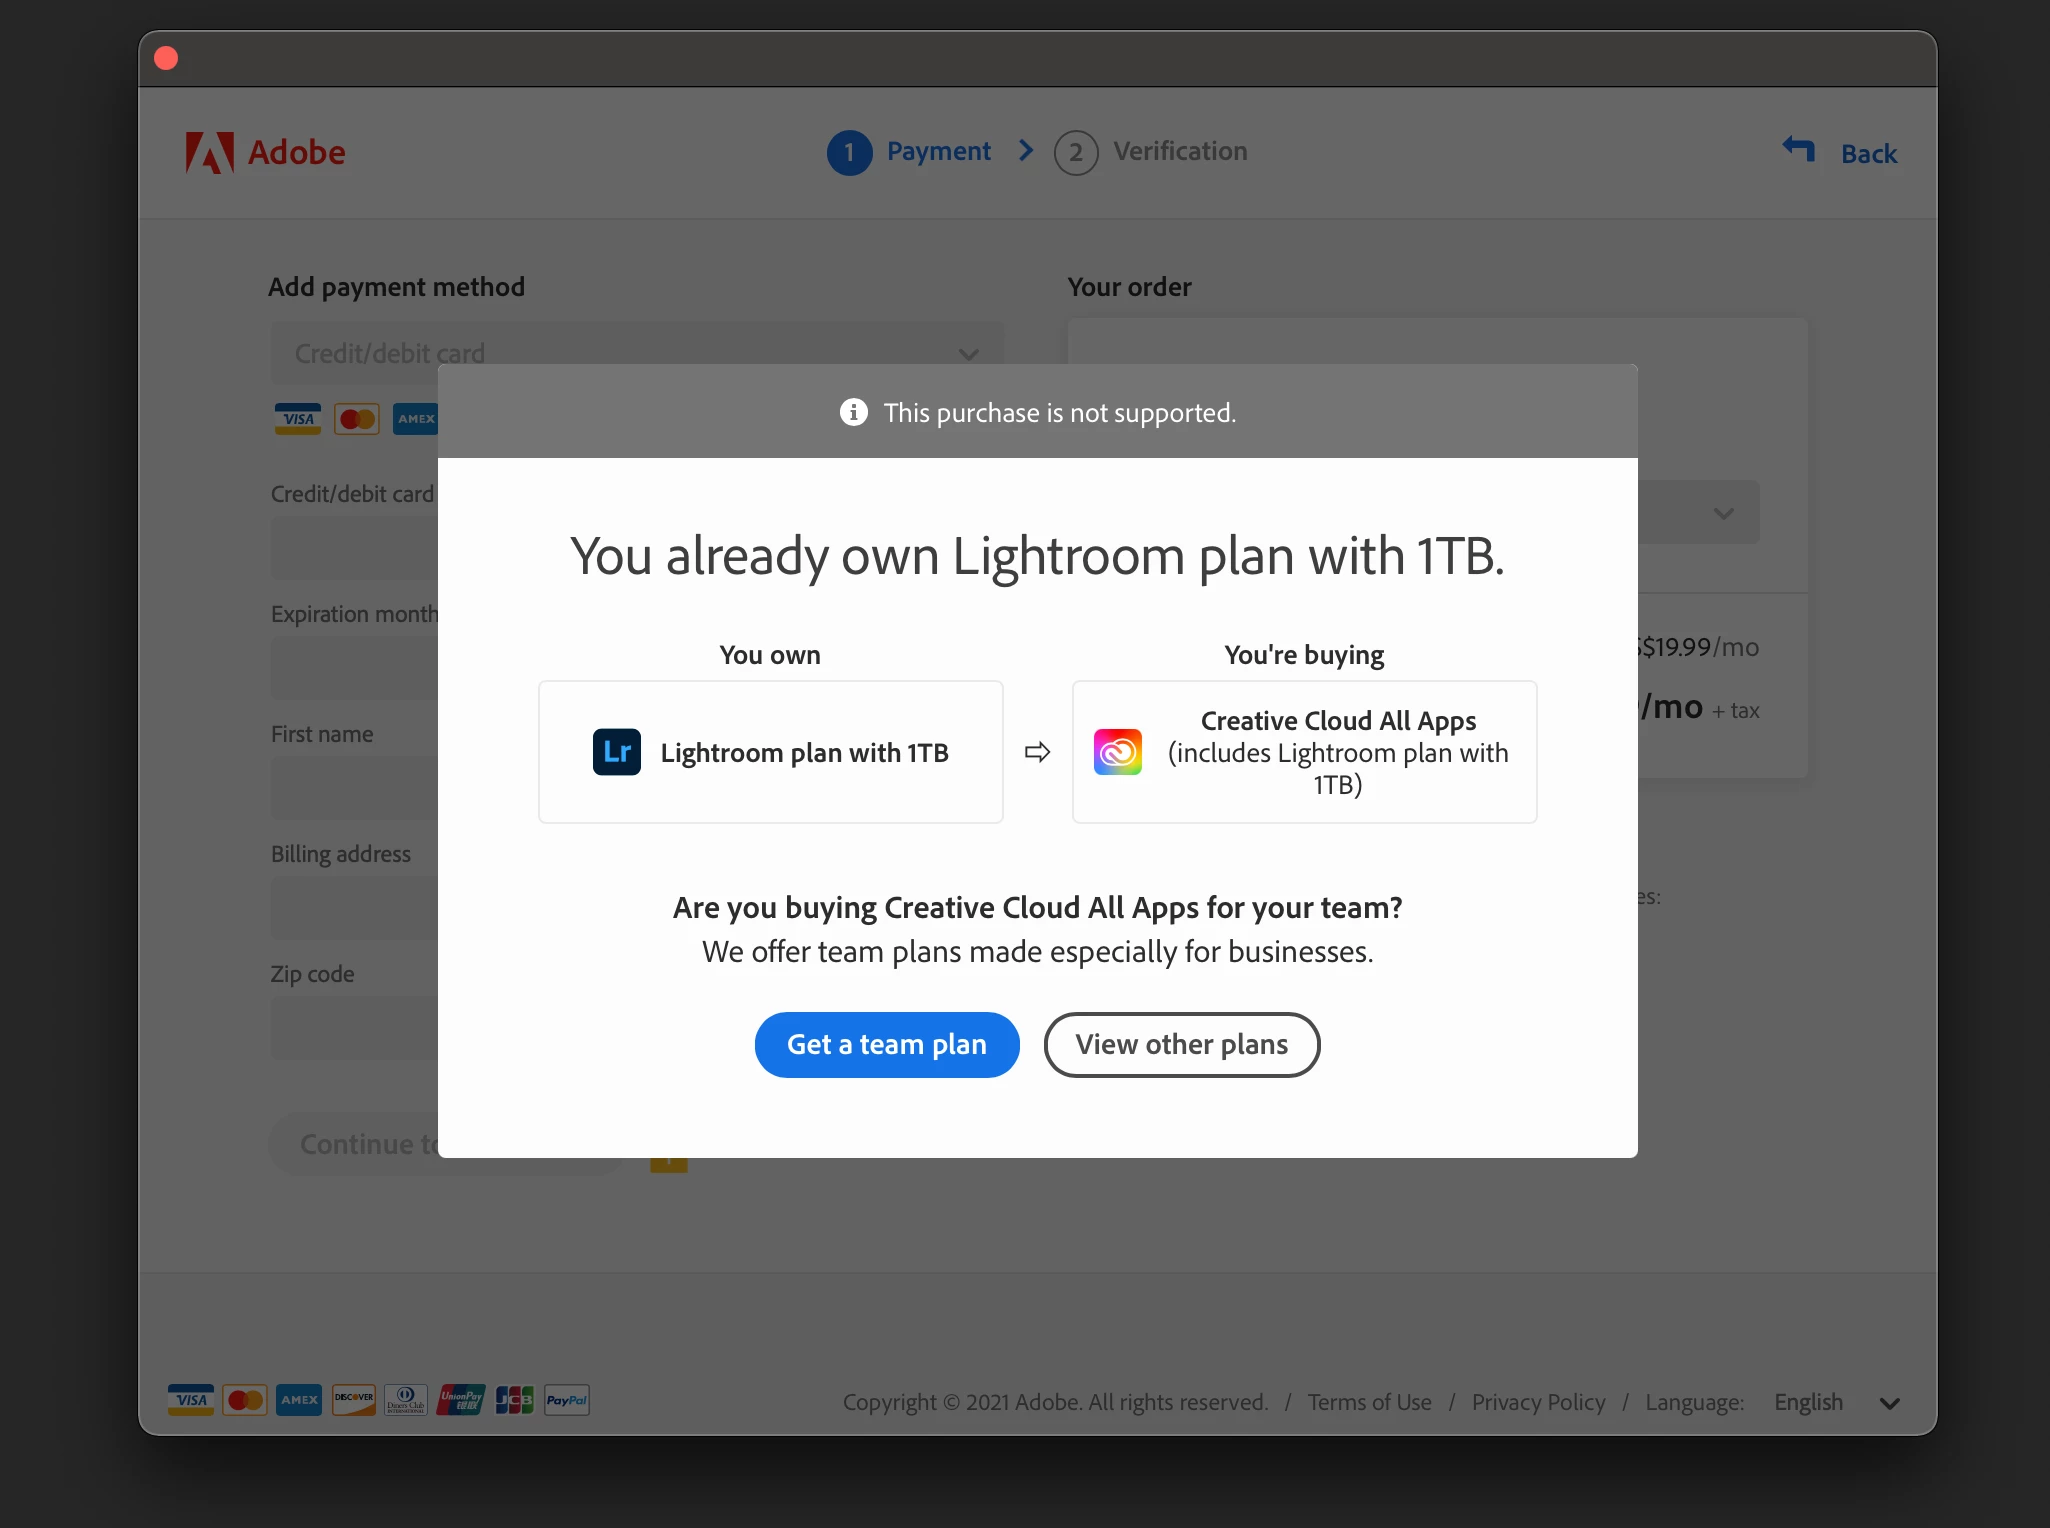This screenshot has height=1528, width=2050.
Task: Click the Adobe logo icon
Action: [210, 153]
